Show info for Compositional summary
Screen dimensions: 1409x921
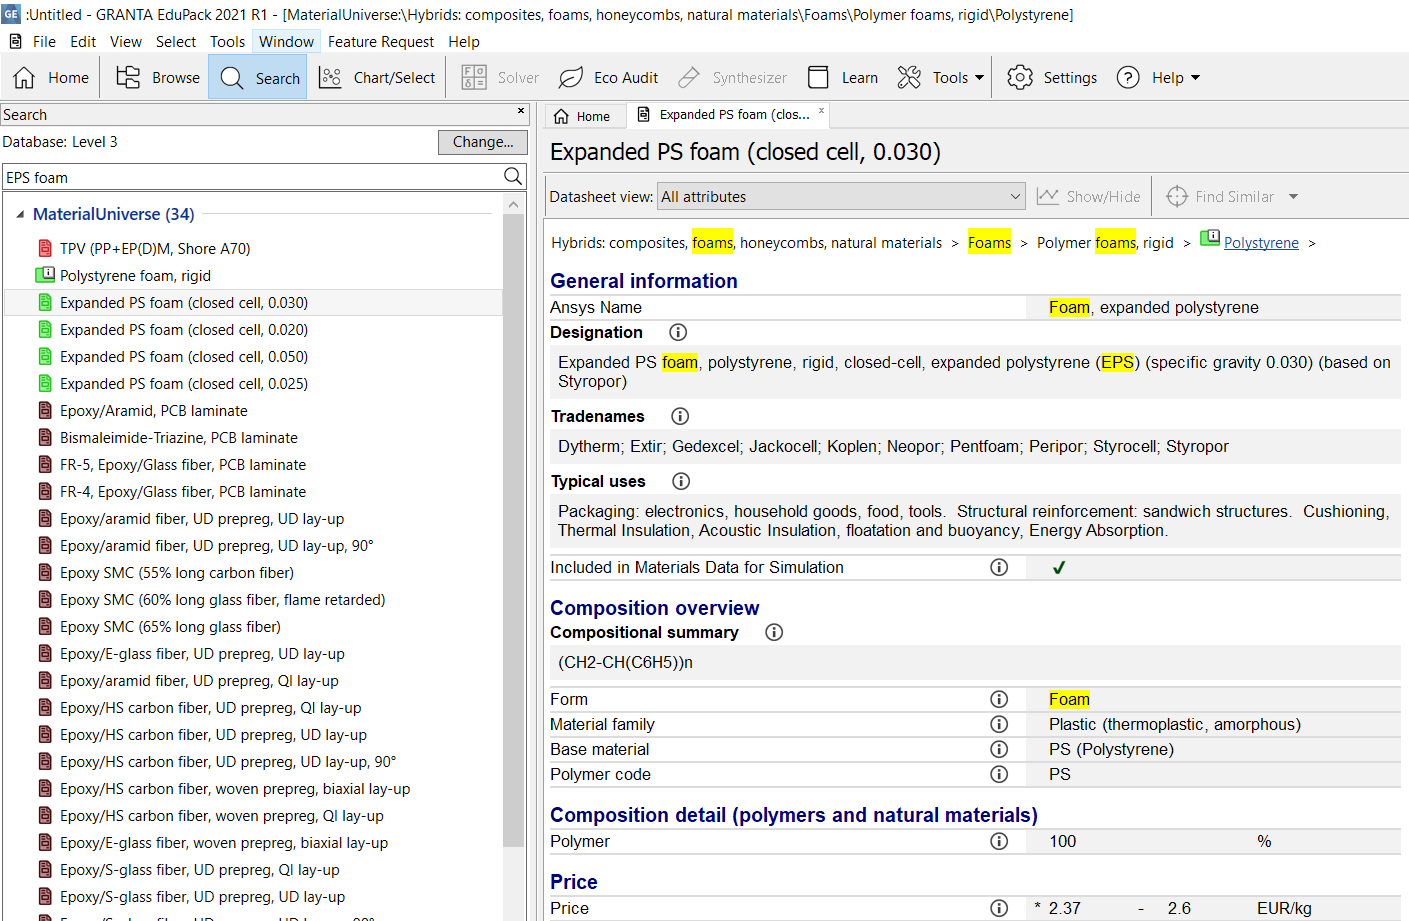pos(774,632)
